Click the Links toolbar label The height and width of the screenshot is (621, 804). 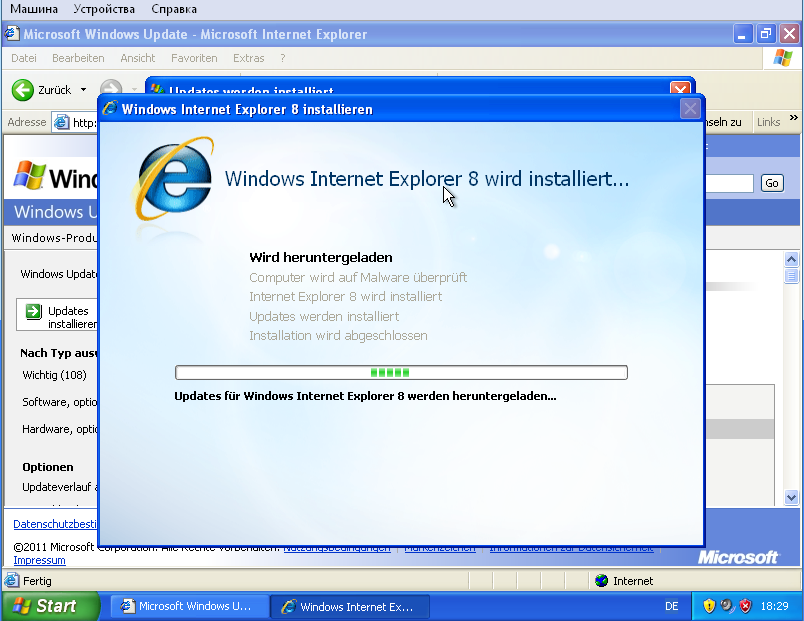tap(768, 122)
